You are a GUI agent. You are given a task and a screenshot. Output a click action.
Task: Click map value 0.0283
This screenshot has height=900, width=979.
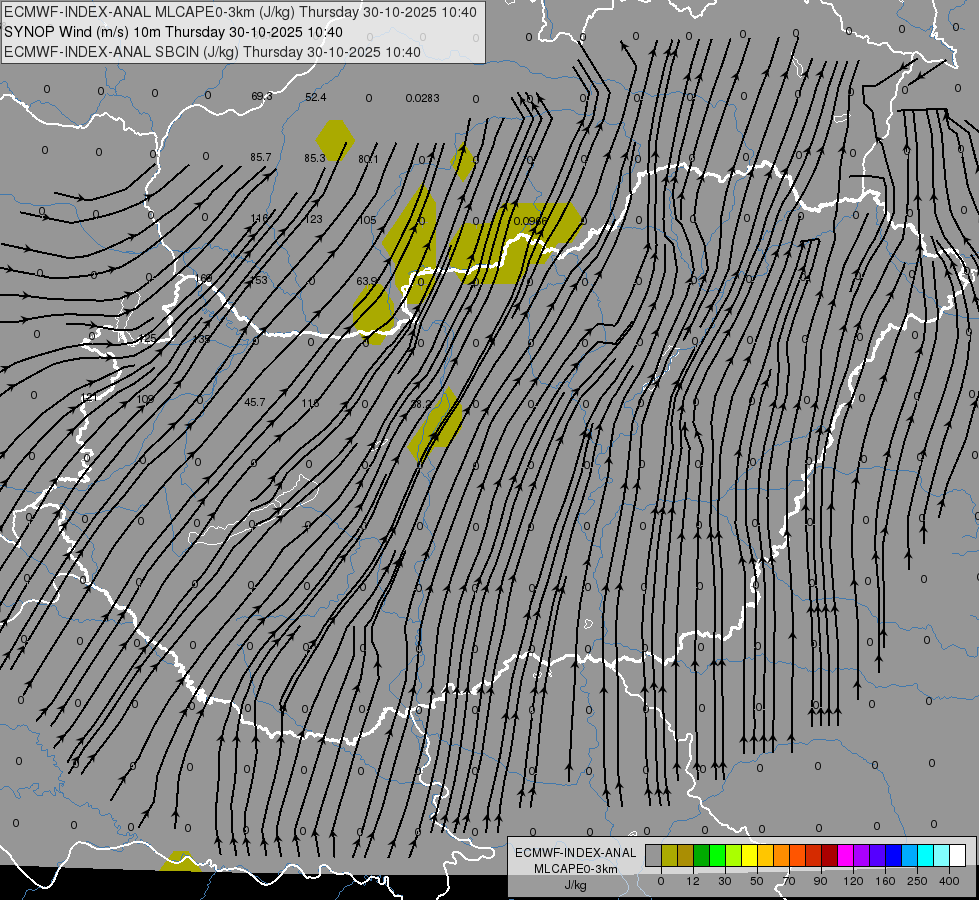click(x=422, y=98)
